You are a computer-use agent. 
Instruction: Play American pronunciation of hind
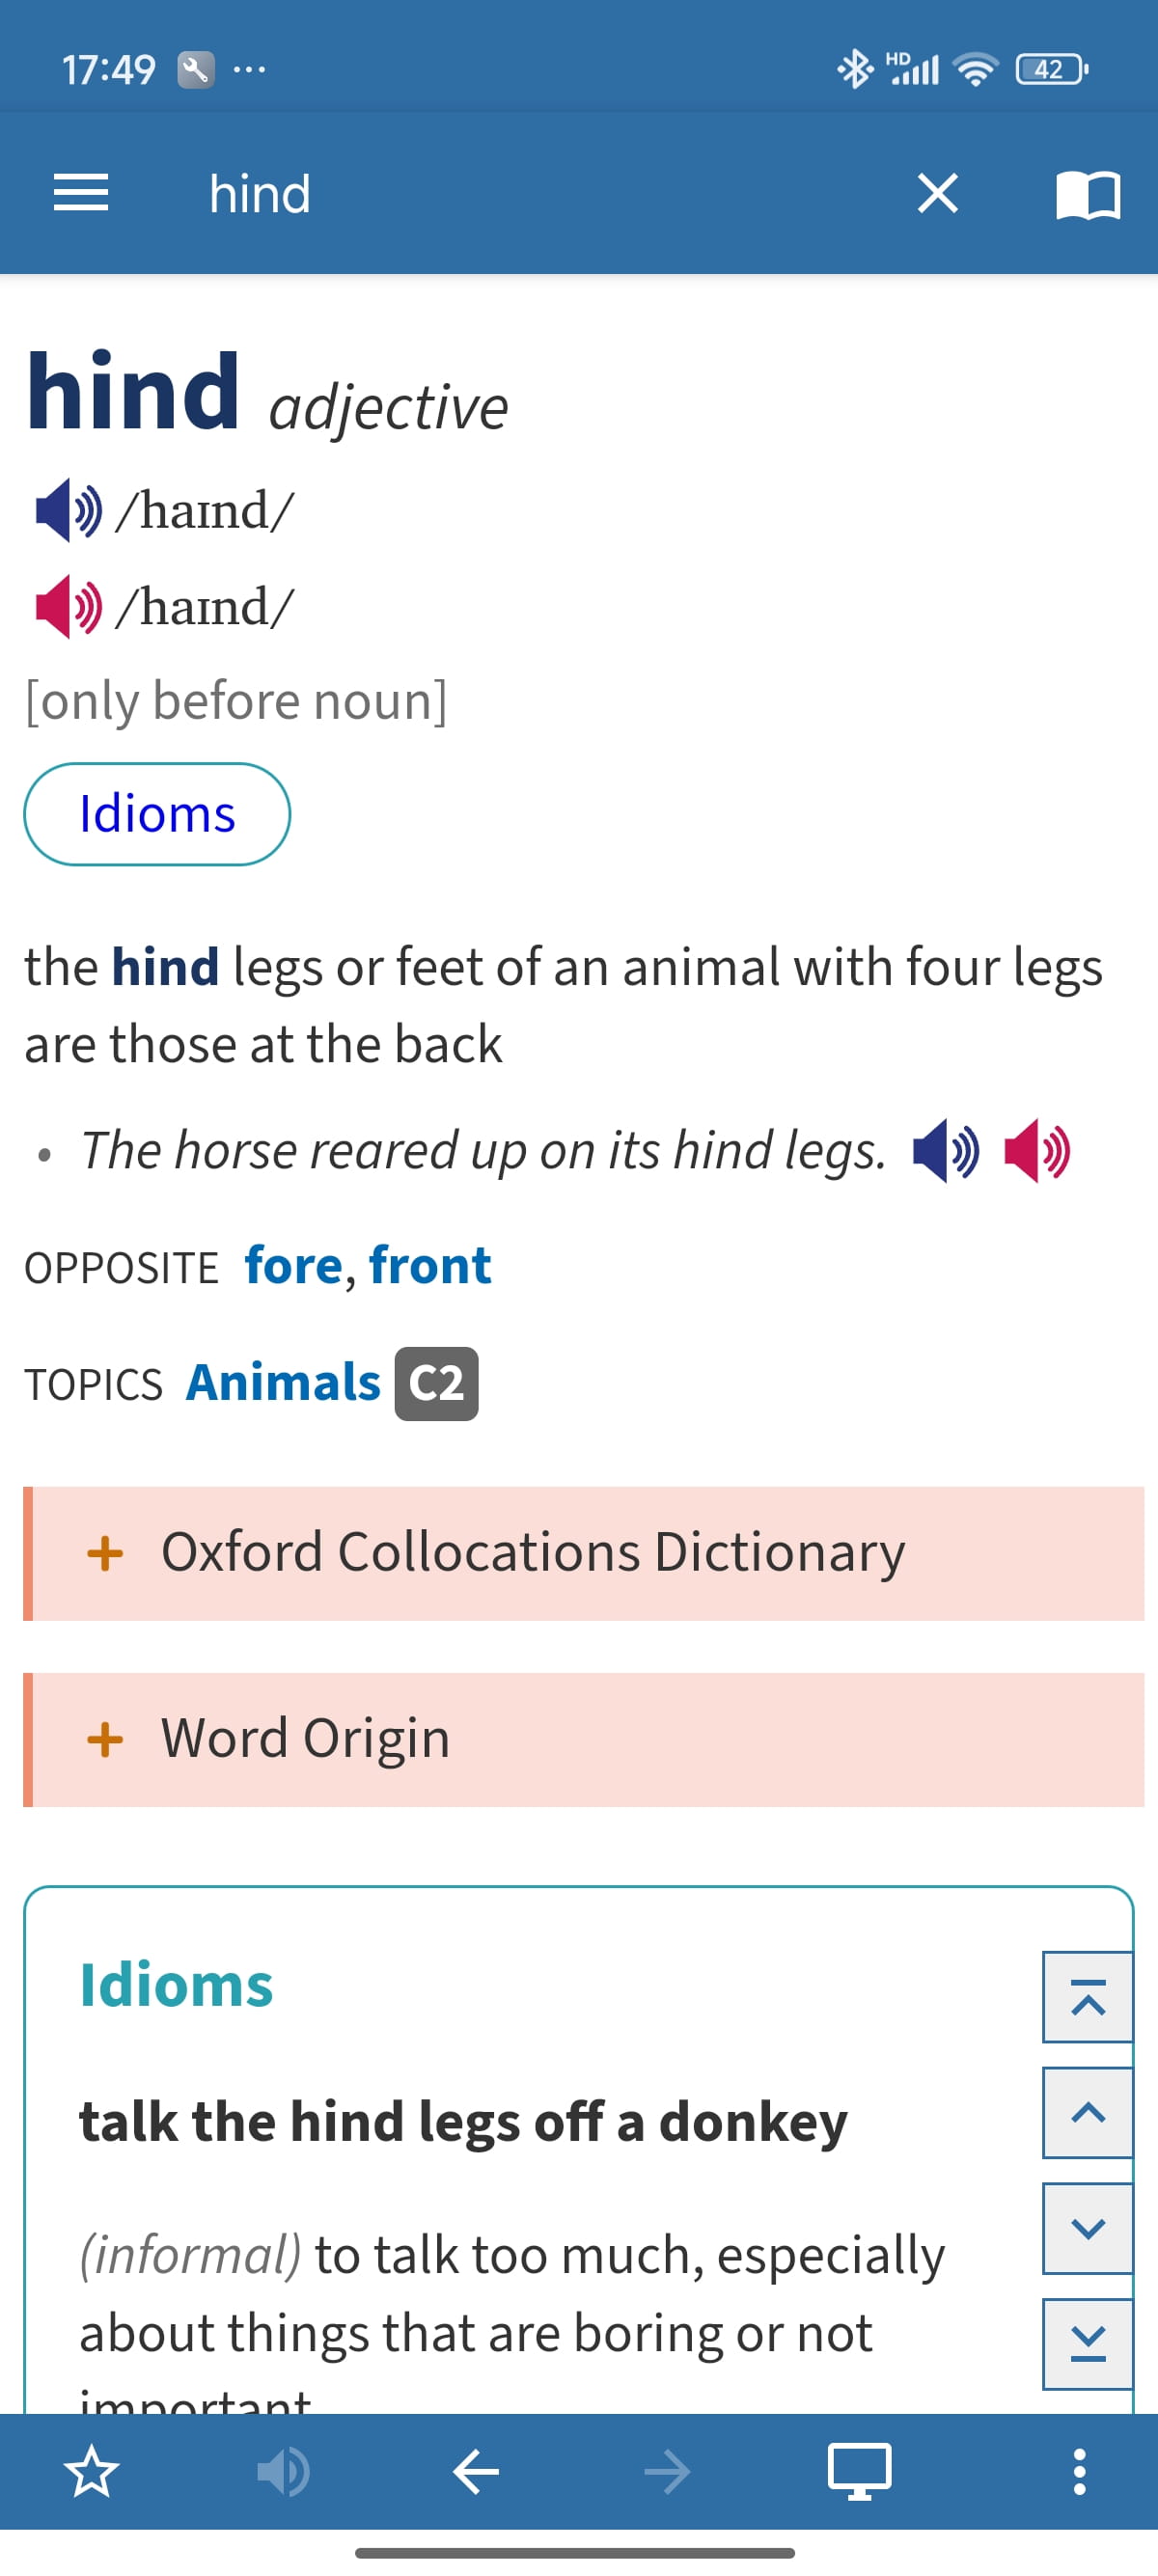pos(68,606)
